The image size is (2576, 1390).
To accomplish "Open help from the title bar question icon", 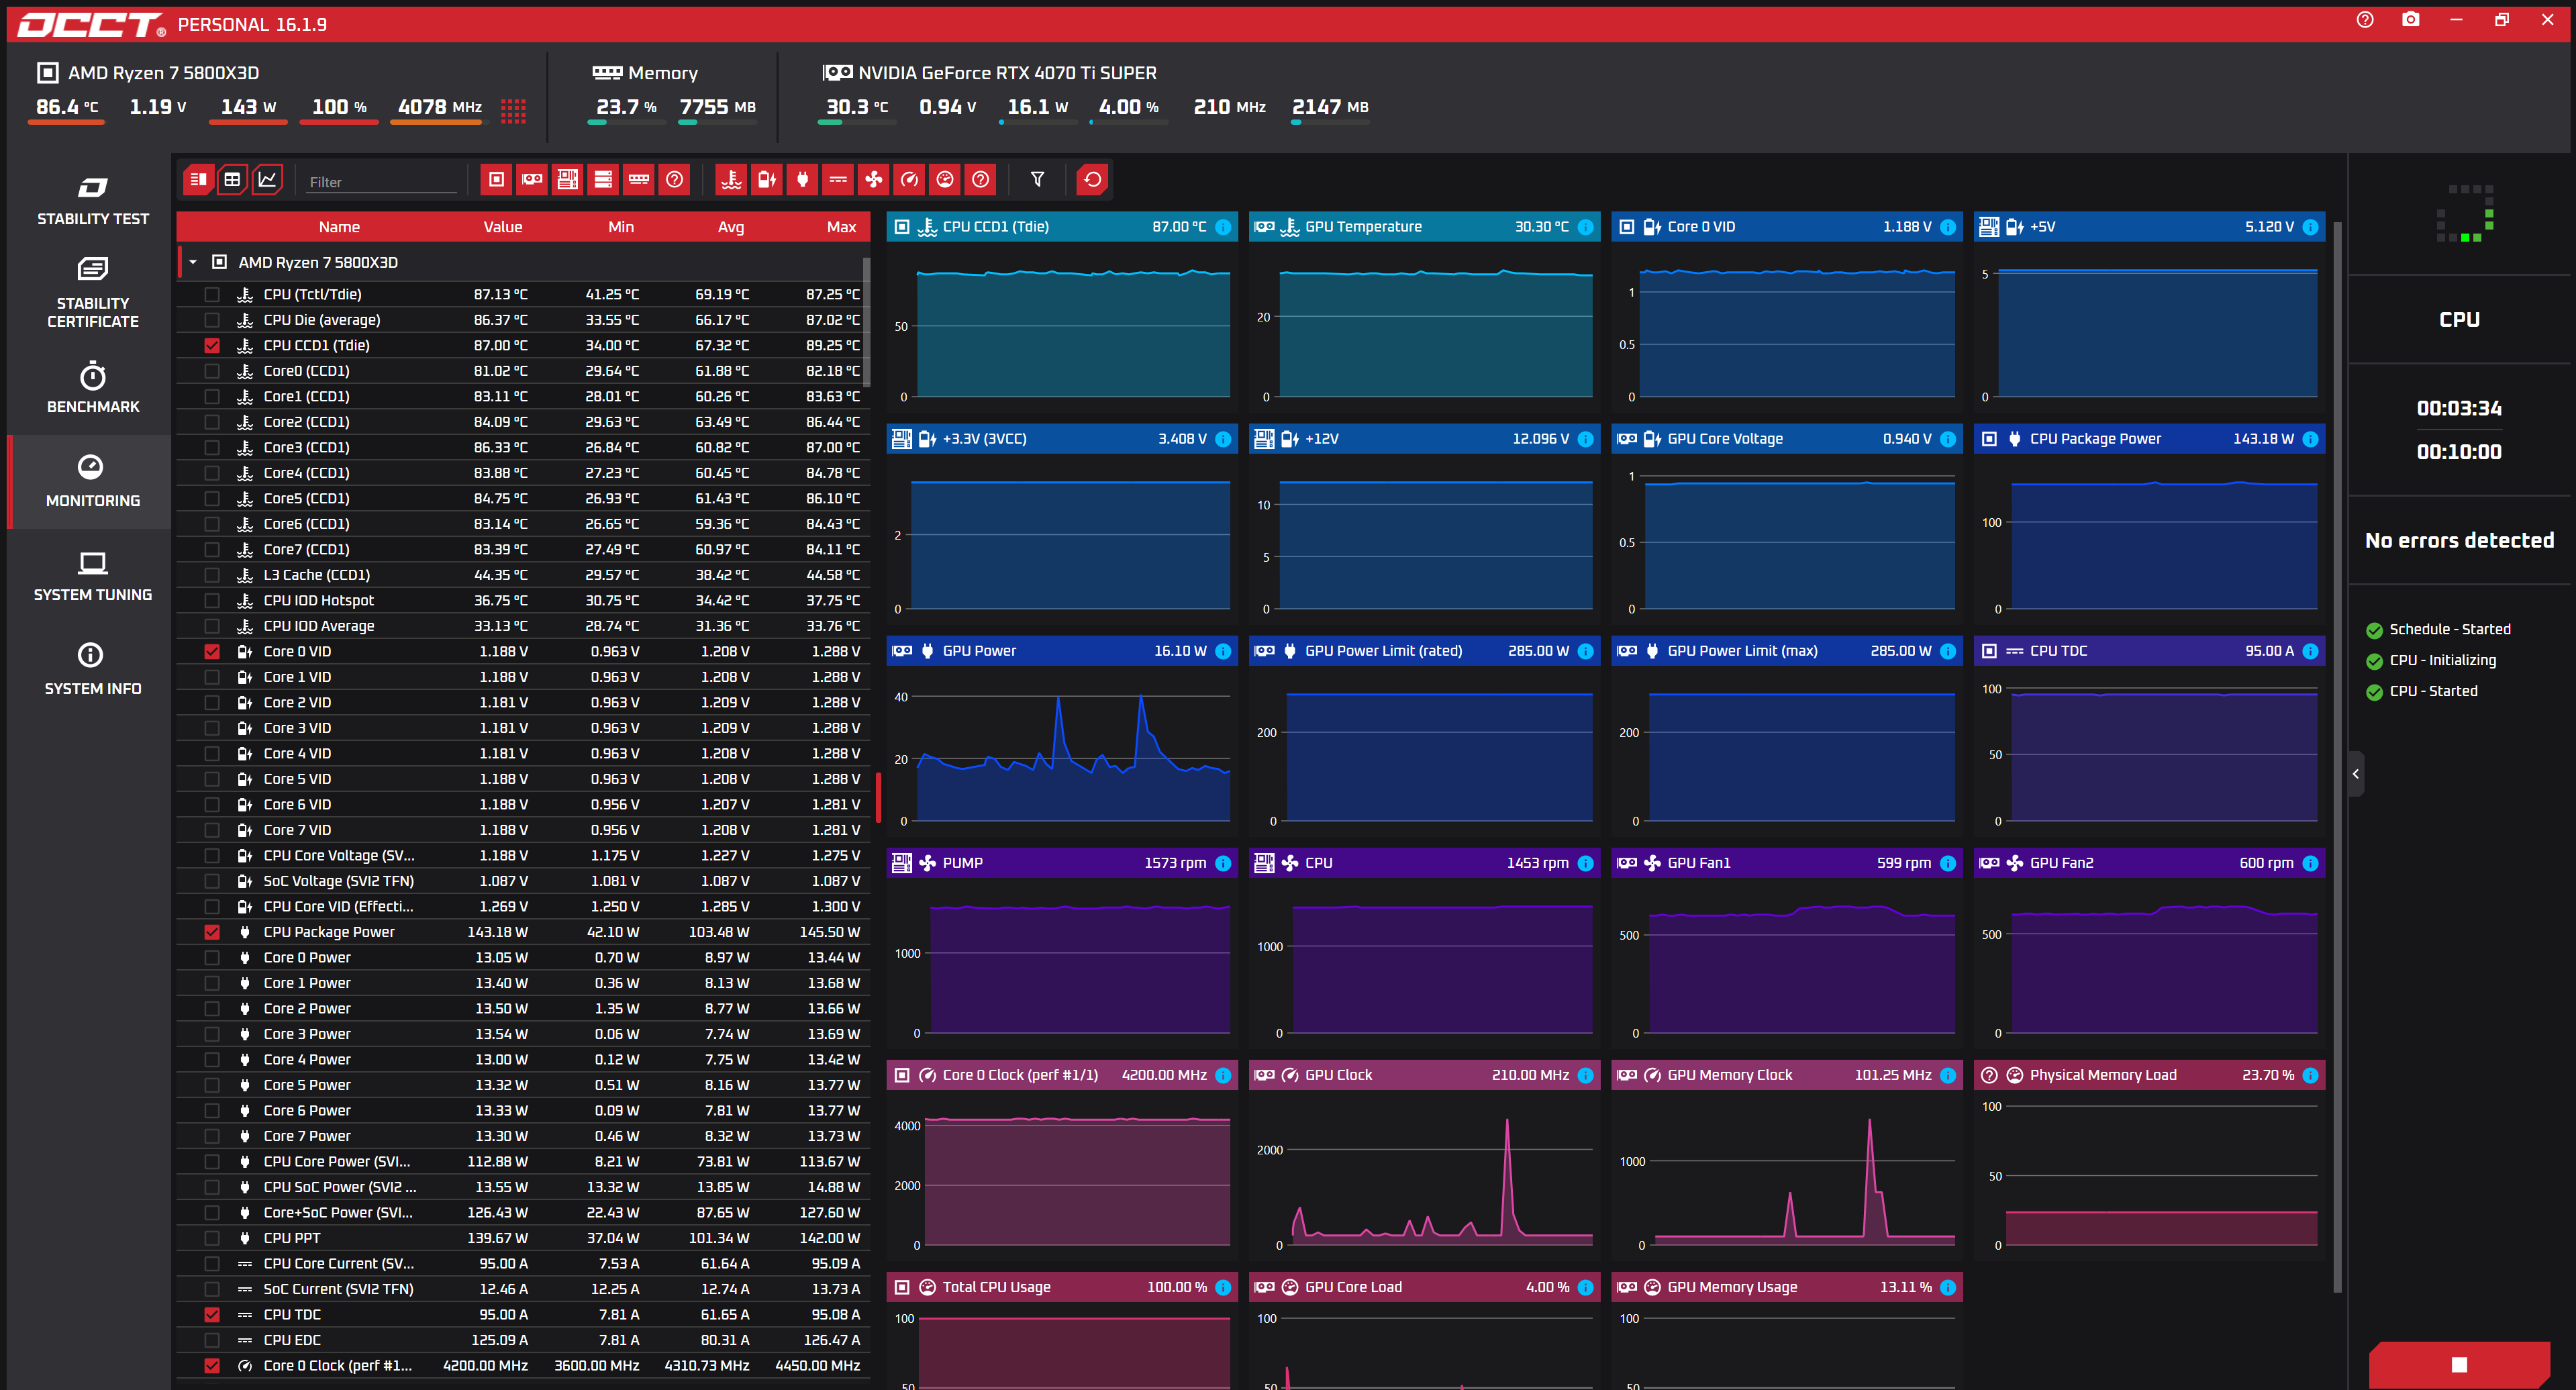I will pyautogui.click(x=2365, y=20).
